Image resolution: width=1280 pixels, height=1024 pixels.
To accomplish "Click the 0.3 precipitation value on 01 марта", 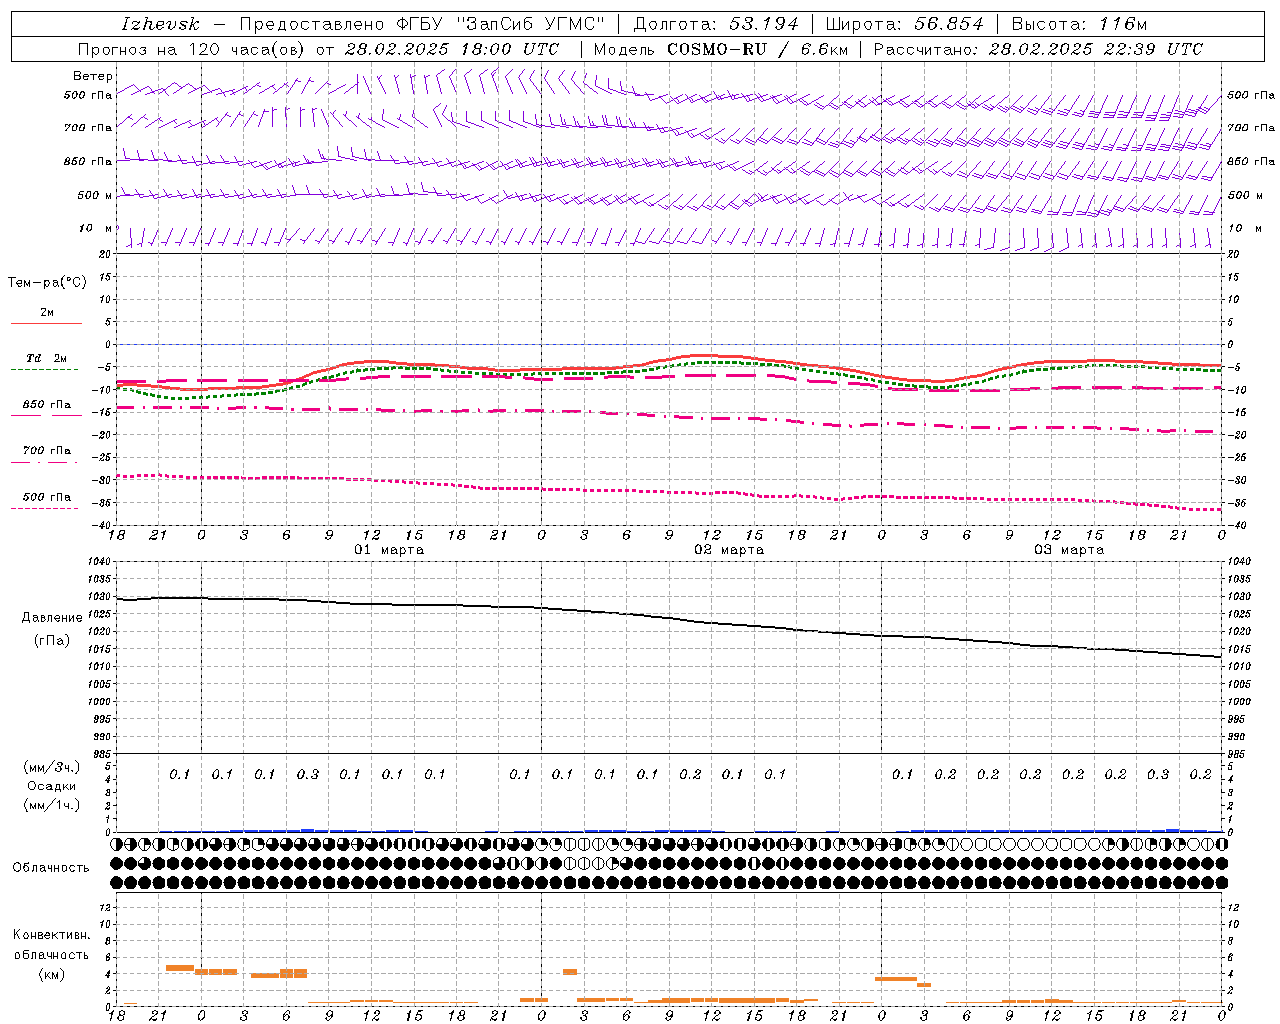I will (308, 774).
